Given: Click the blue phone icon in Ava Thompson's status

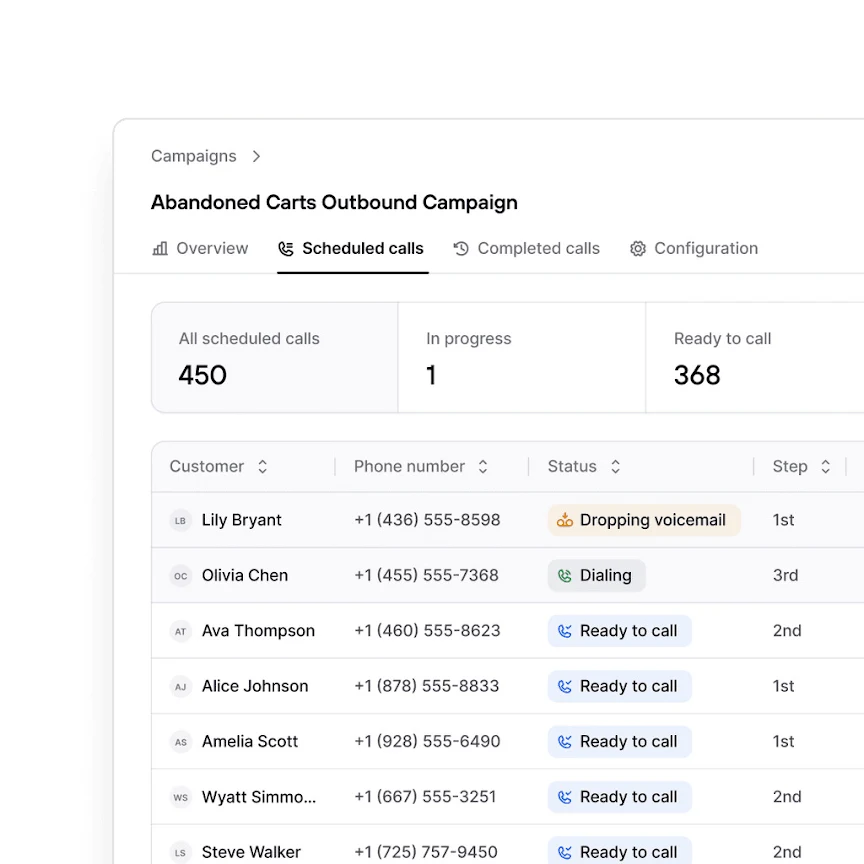Looking at the screenshot, I should coord(565,631).
